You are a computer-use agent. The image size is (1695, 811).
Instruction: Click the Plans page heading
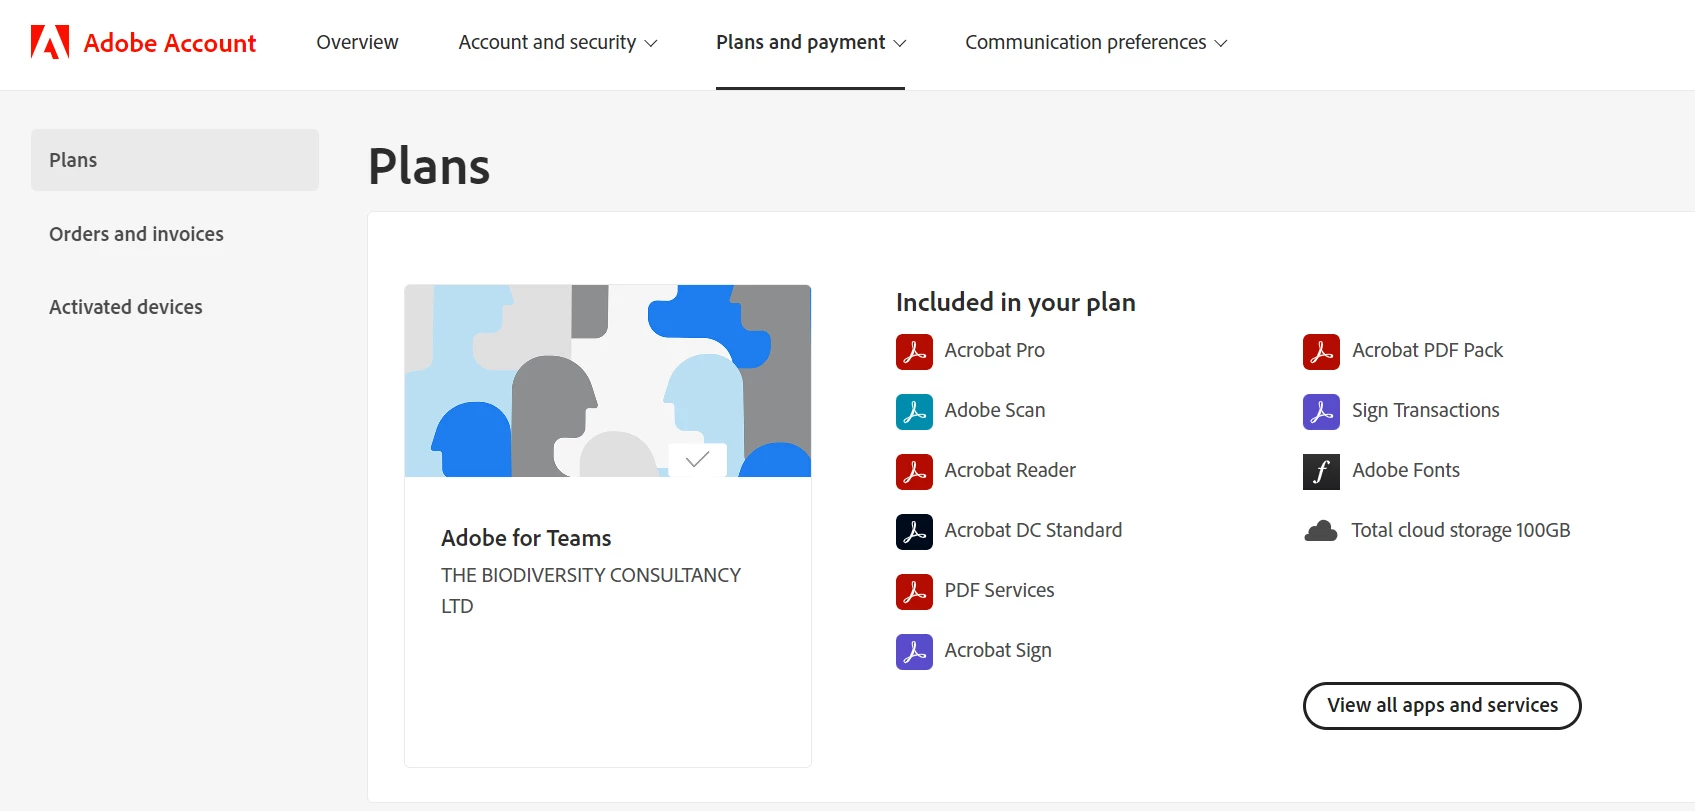429,166
